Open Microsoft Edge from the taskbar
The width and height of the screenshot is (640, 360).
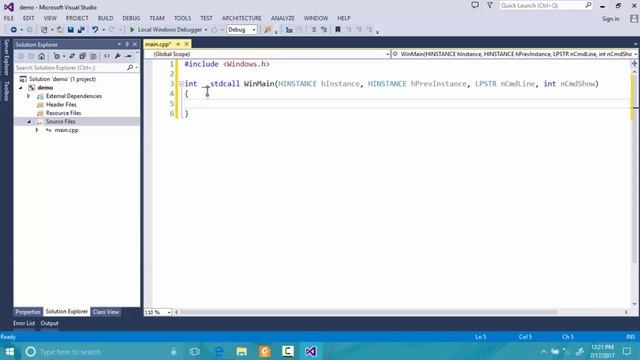click(219, 351)
